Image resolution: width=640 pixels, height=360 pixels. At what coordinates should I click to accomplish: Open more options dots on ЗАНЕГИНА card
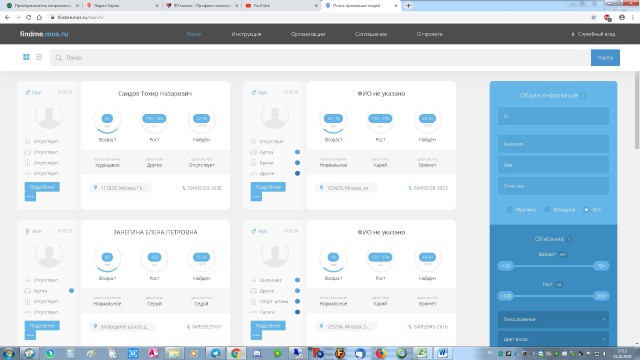tap(30, 335)
